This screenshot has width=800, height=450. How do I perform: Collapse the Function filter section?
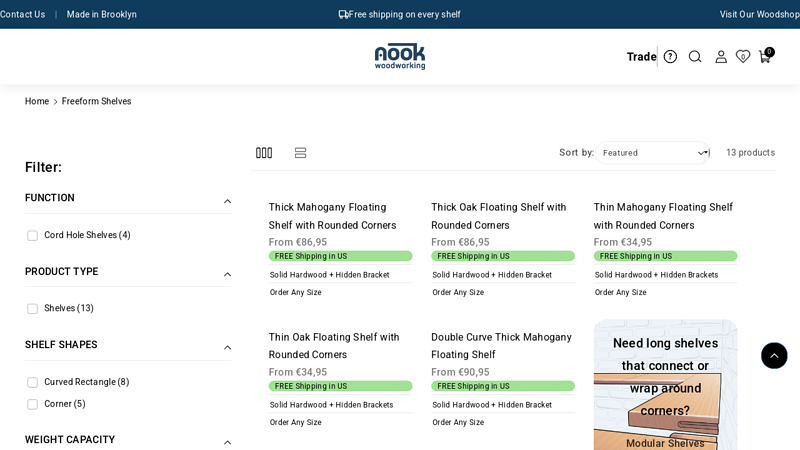[x=227, y=201]
